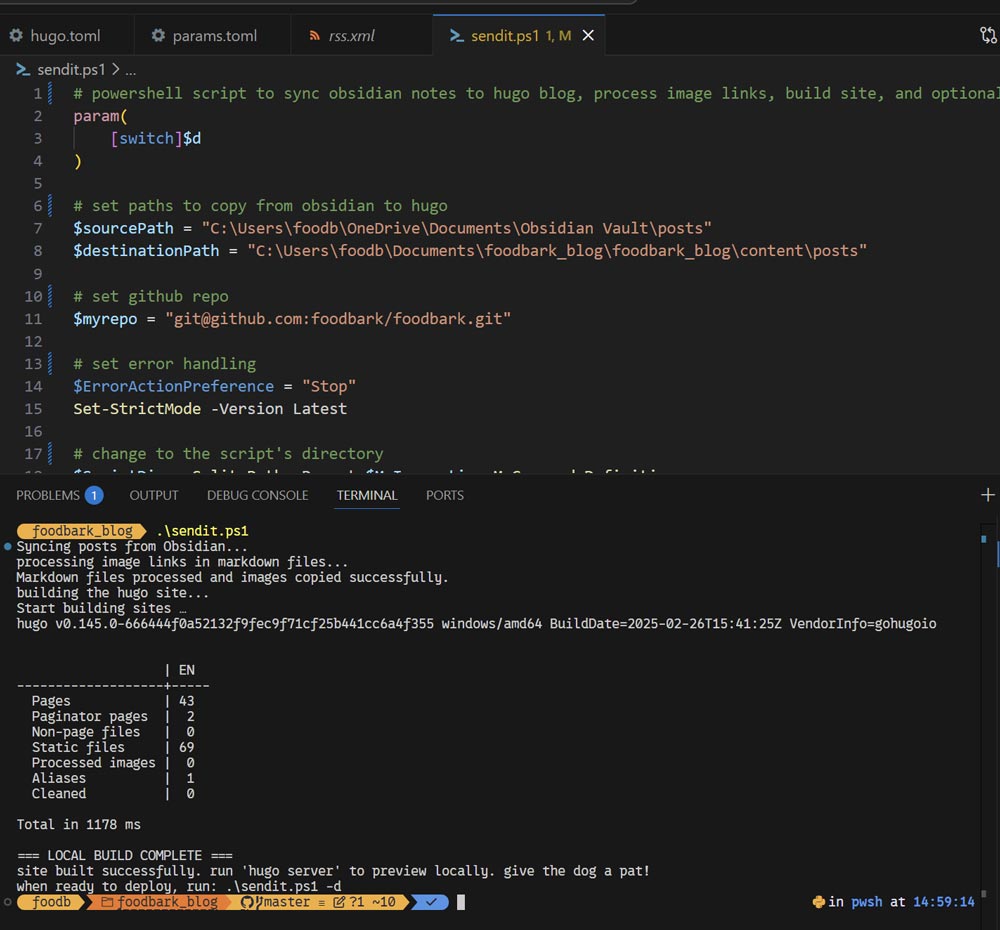Create a new terminal with the plus icon
Viewport: 1000px width, 930px height.
point(987,495)
